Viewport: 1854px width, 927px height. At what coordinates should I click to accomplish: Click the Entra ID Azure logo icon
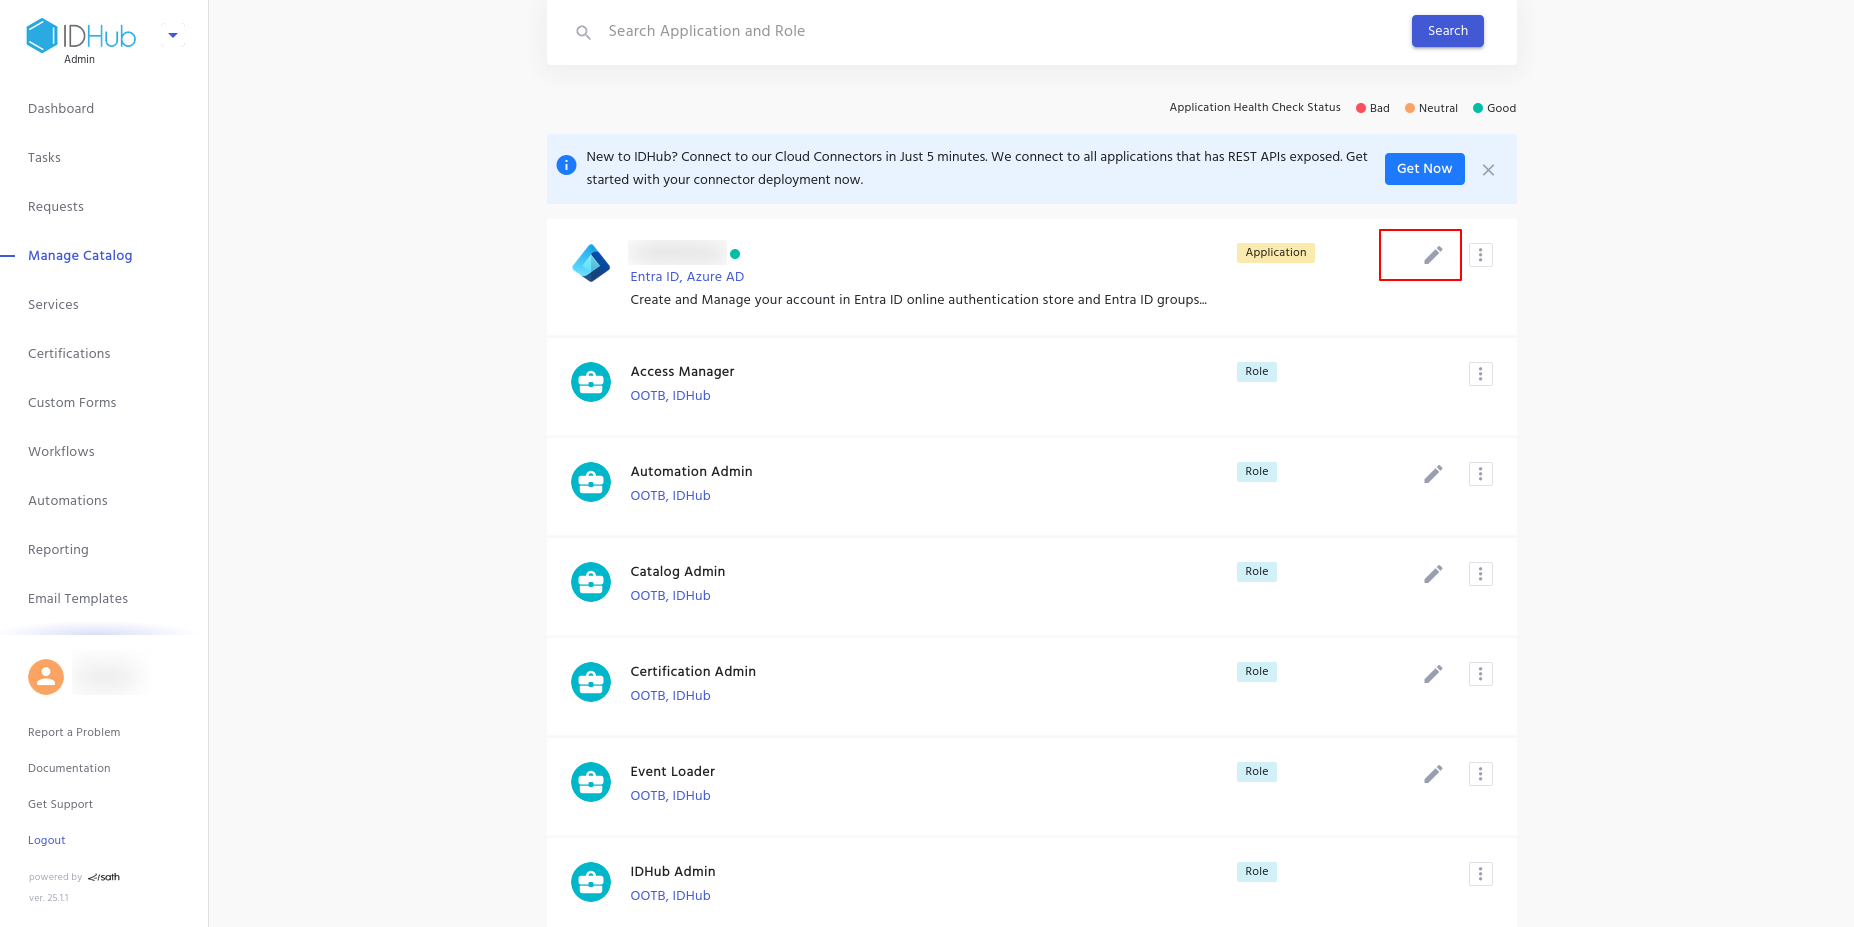coord(590,263)
